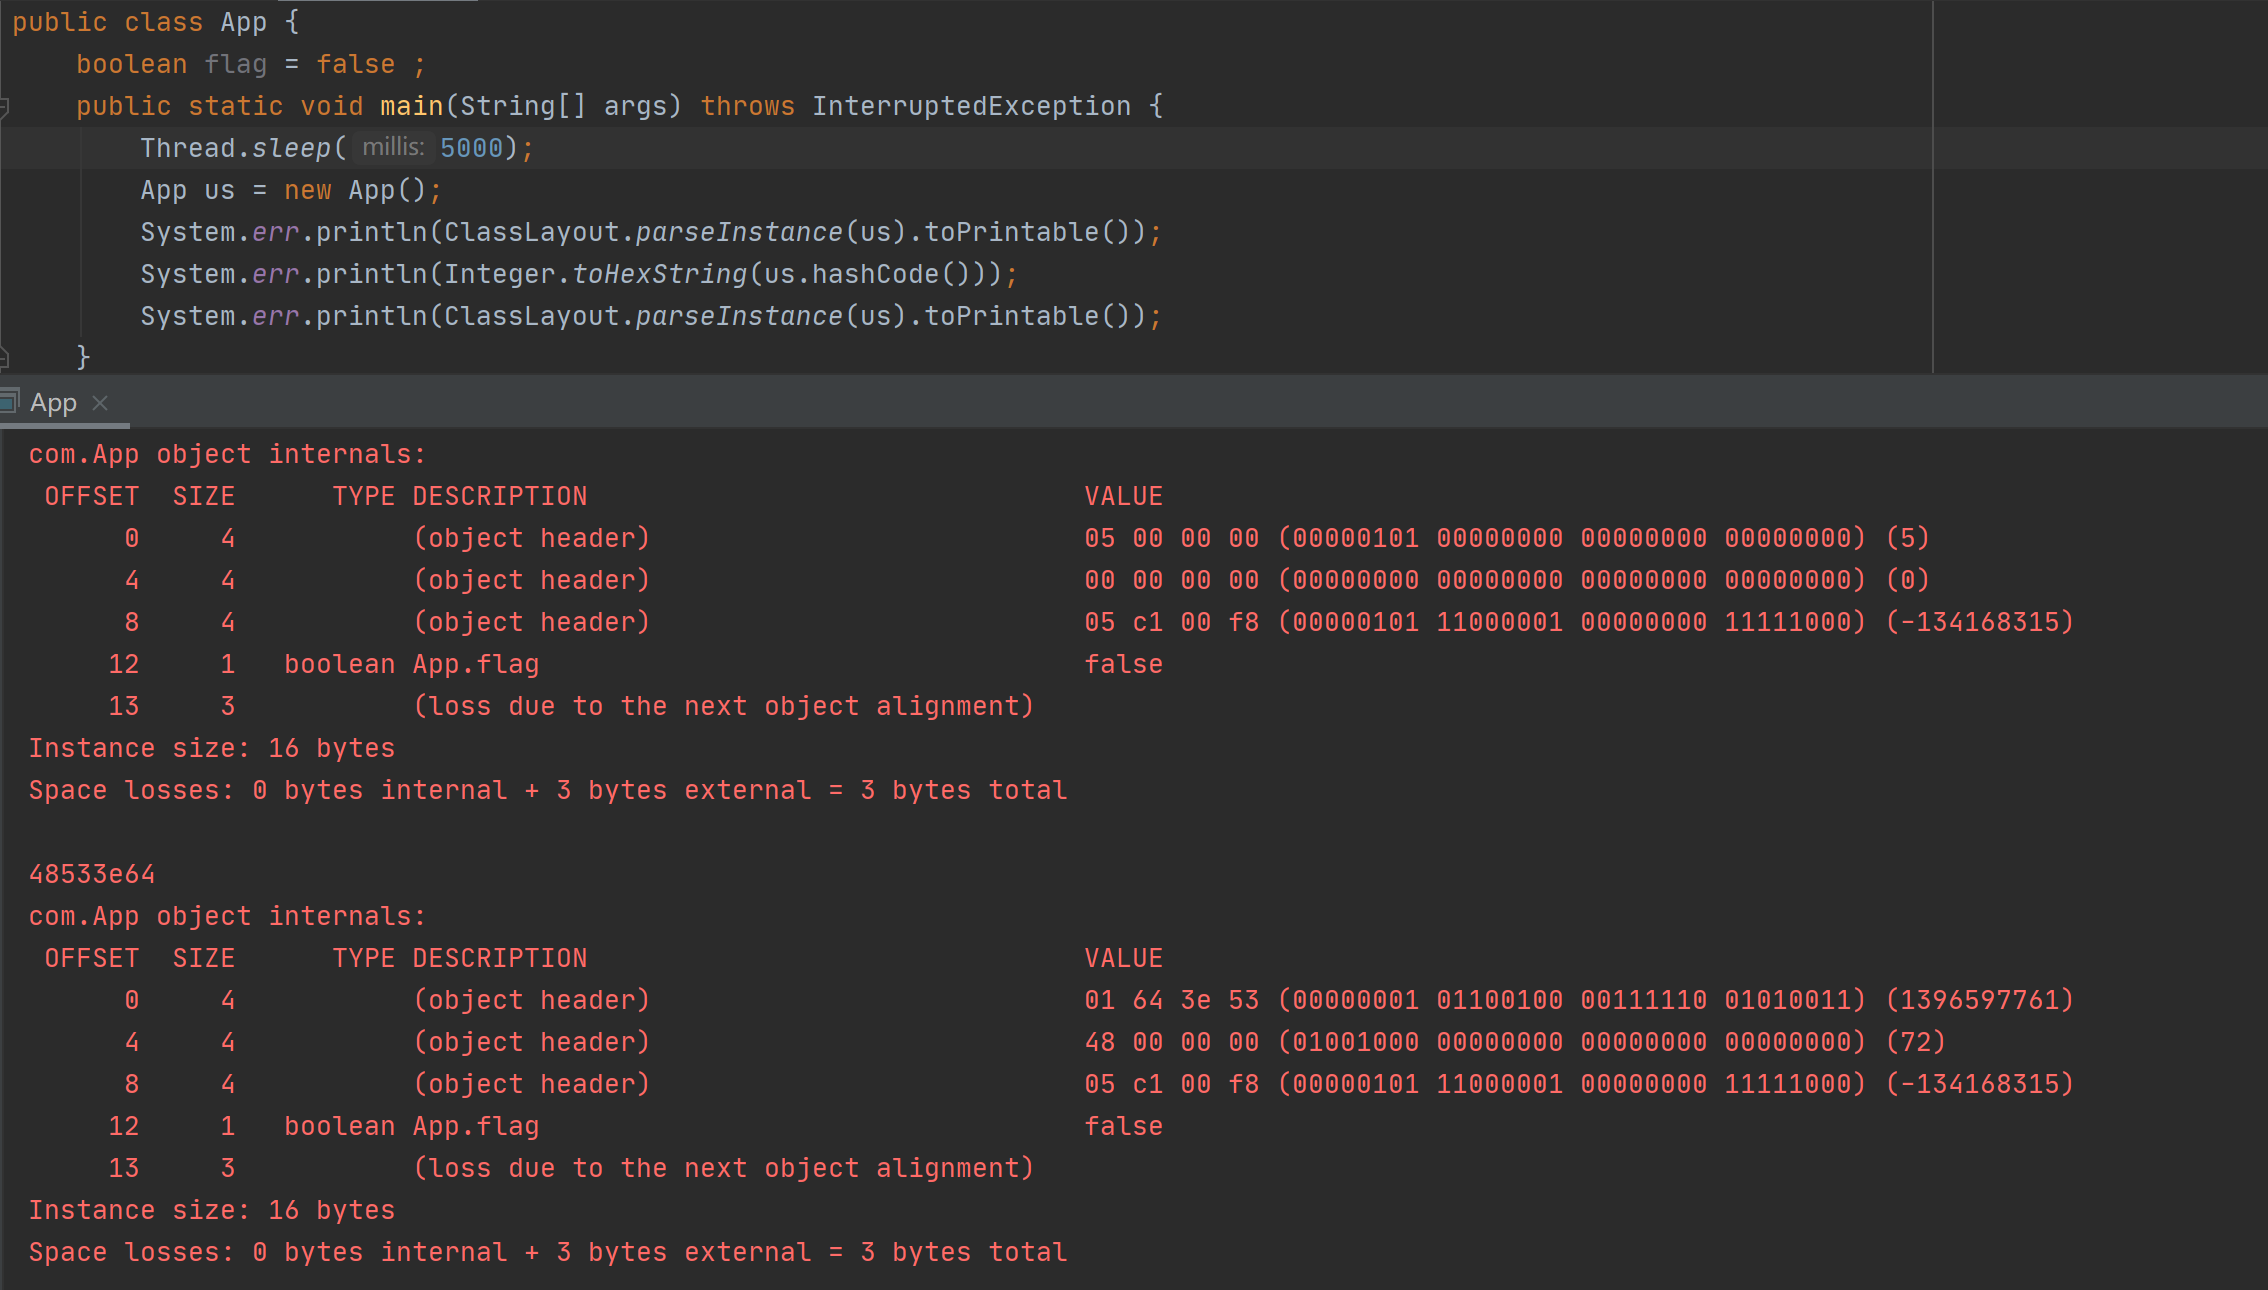Close the App run tab

pos(100,403)
